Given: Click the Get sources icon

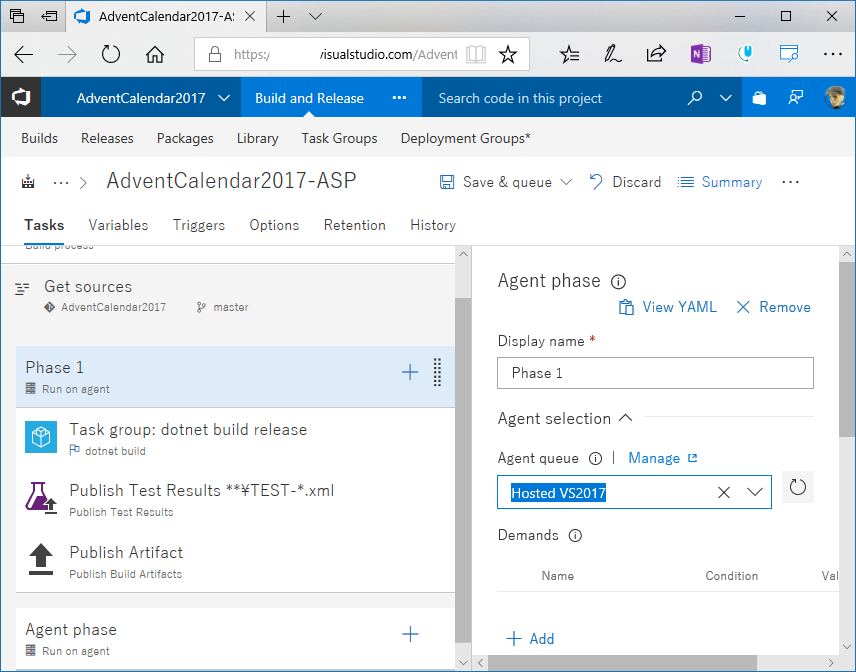Looking at the screenshot, I should coord(22,289).
